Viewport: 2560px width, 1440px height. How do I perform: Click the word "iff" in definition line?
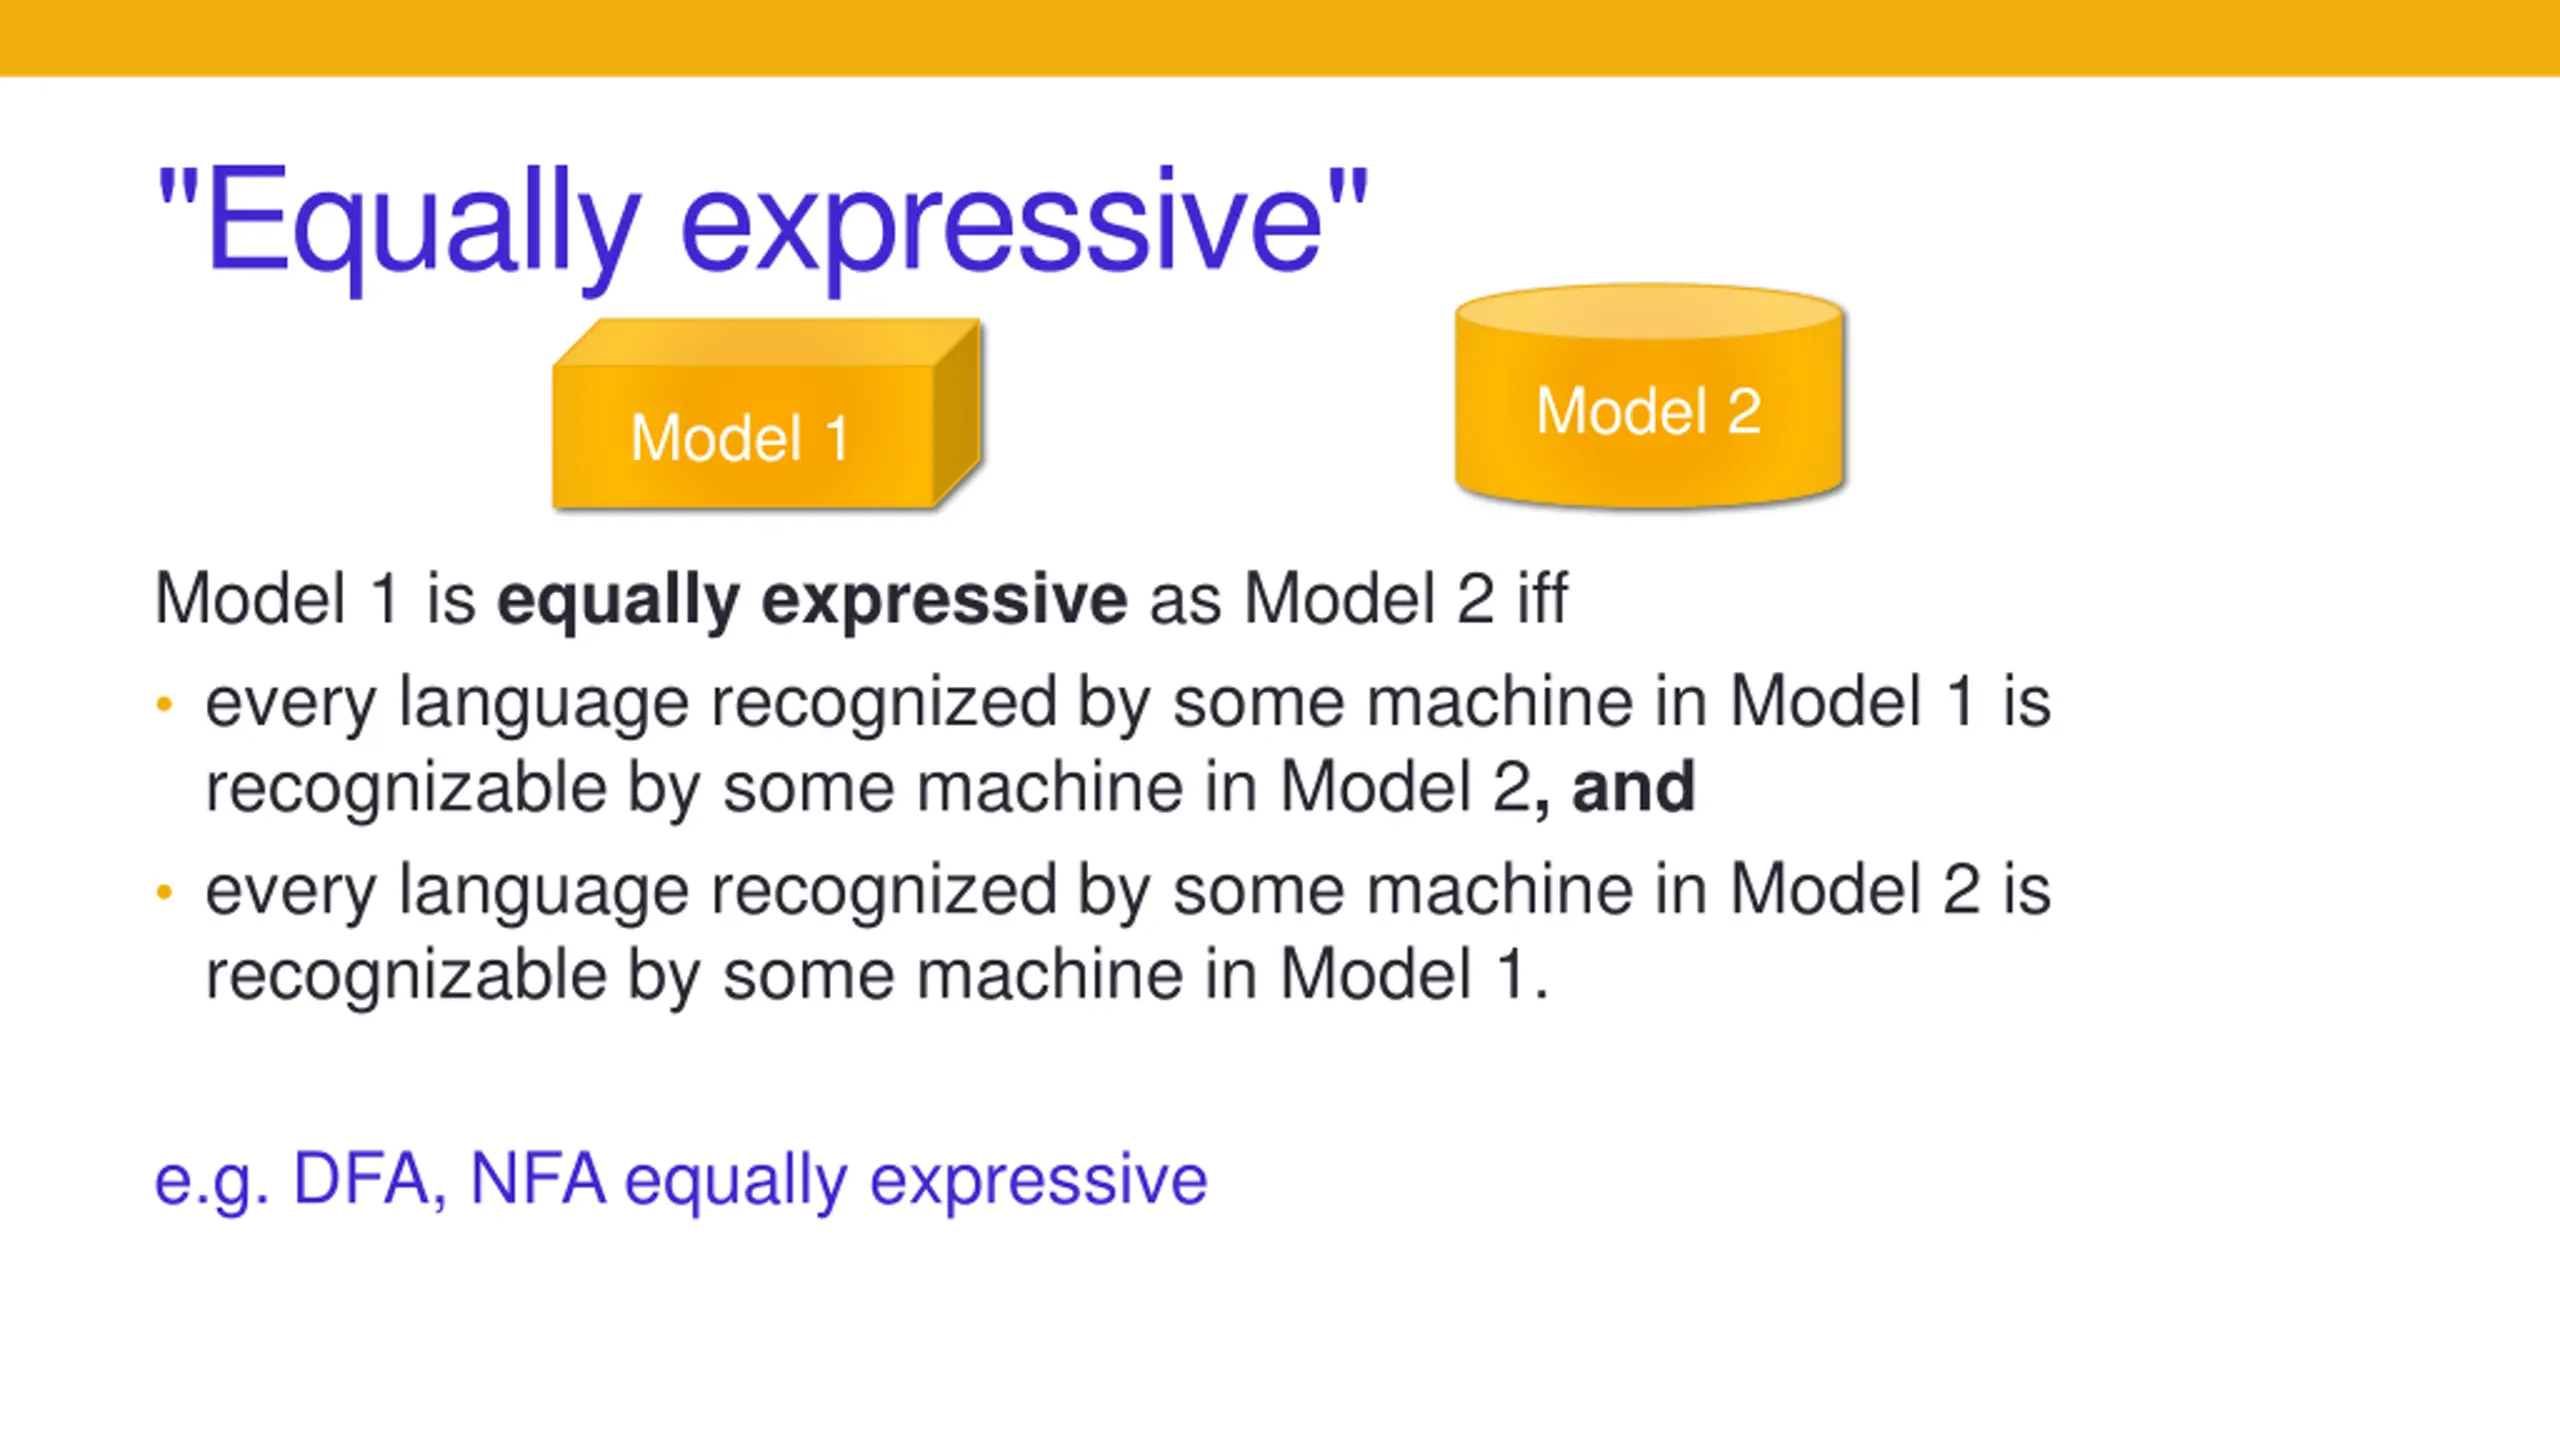click(x=1542, y=598)
